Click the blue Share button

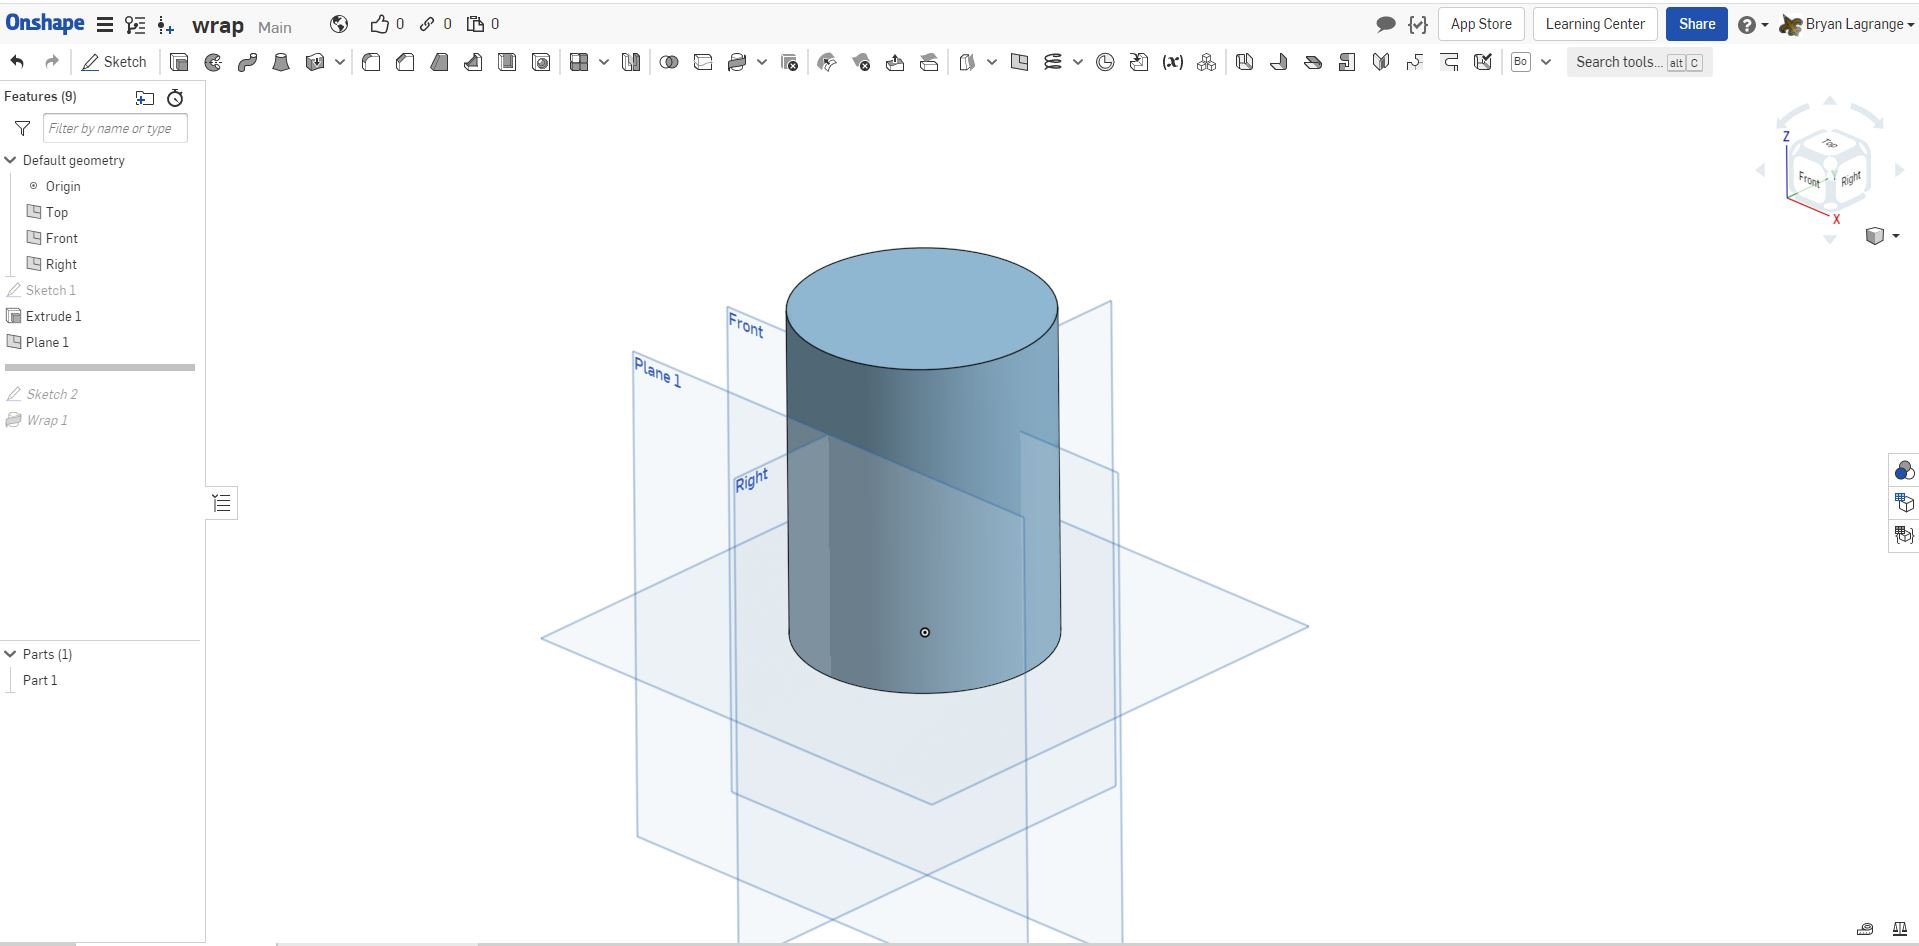coord(1697,24)
